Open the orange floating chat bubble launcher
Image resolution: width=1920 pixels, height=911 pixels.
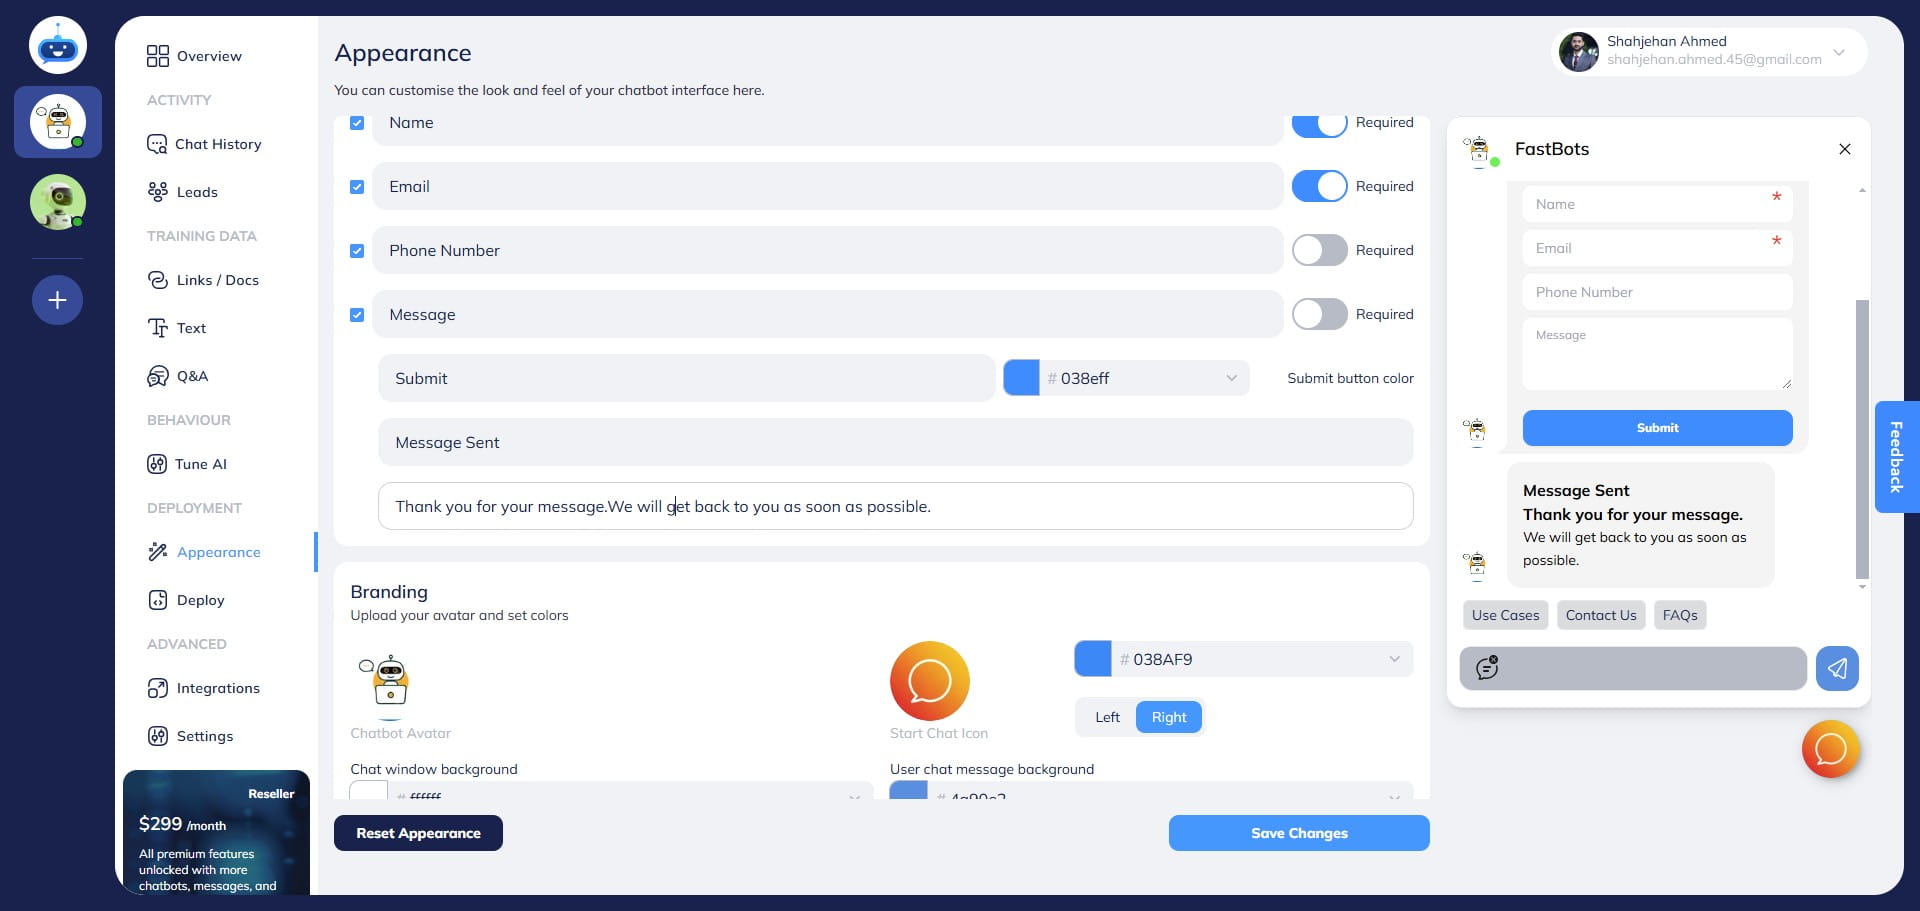tap(1830, 749)
